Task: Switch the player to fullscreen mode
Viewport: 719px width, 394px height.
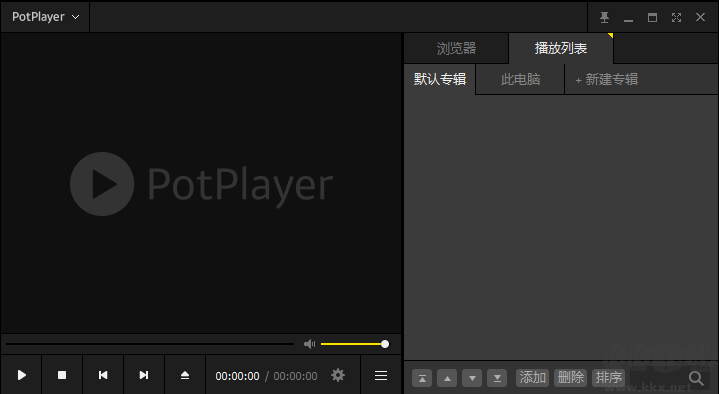Action: click(676, 17)
